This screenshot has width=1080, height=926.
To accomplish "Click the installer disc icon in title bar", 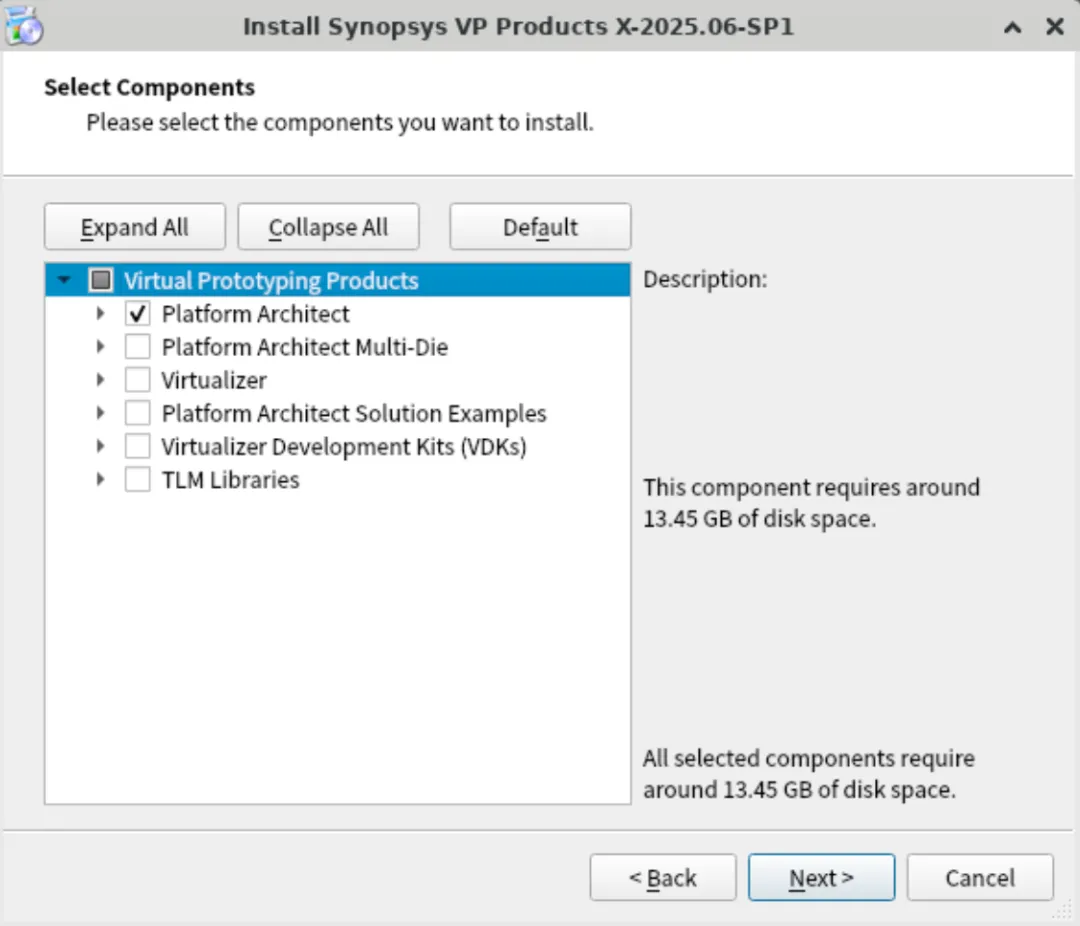I will click(23, 26).
